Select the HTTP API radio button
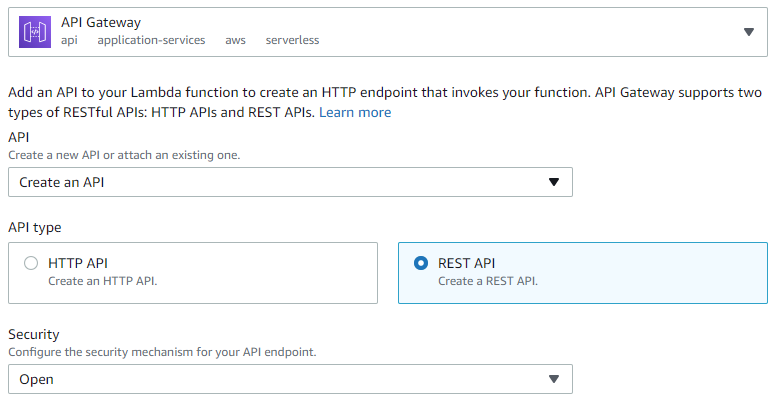777x400 pixels. (x=31, y=263)
